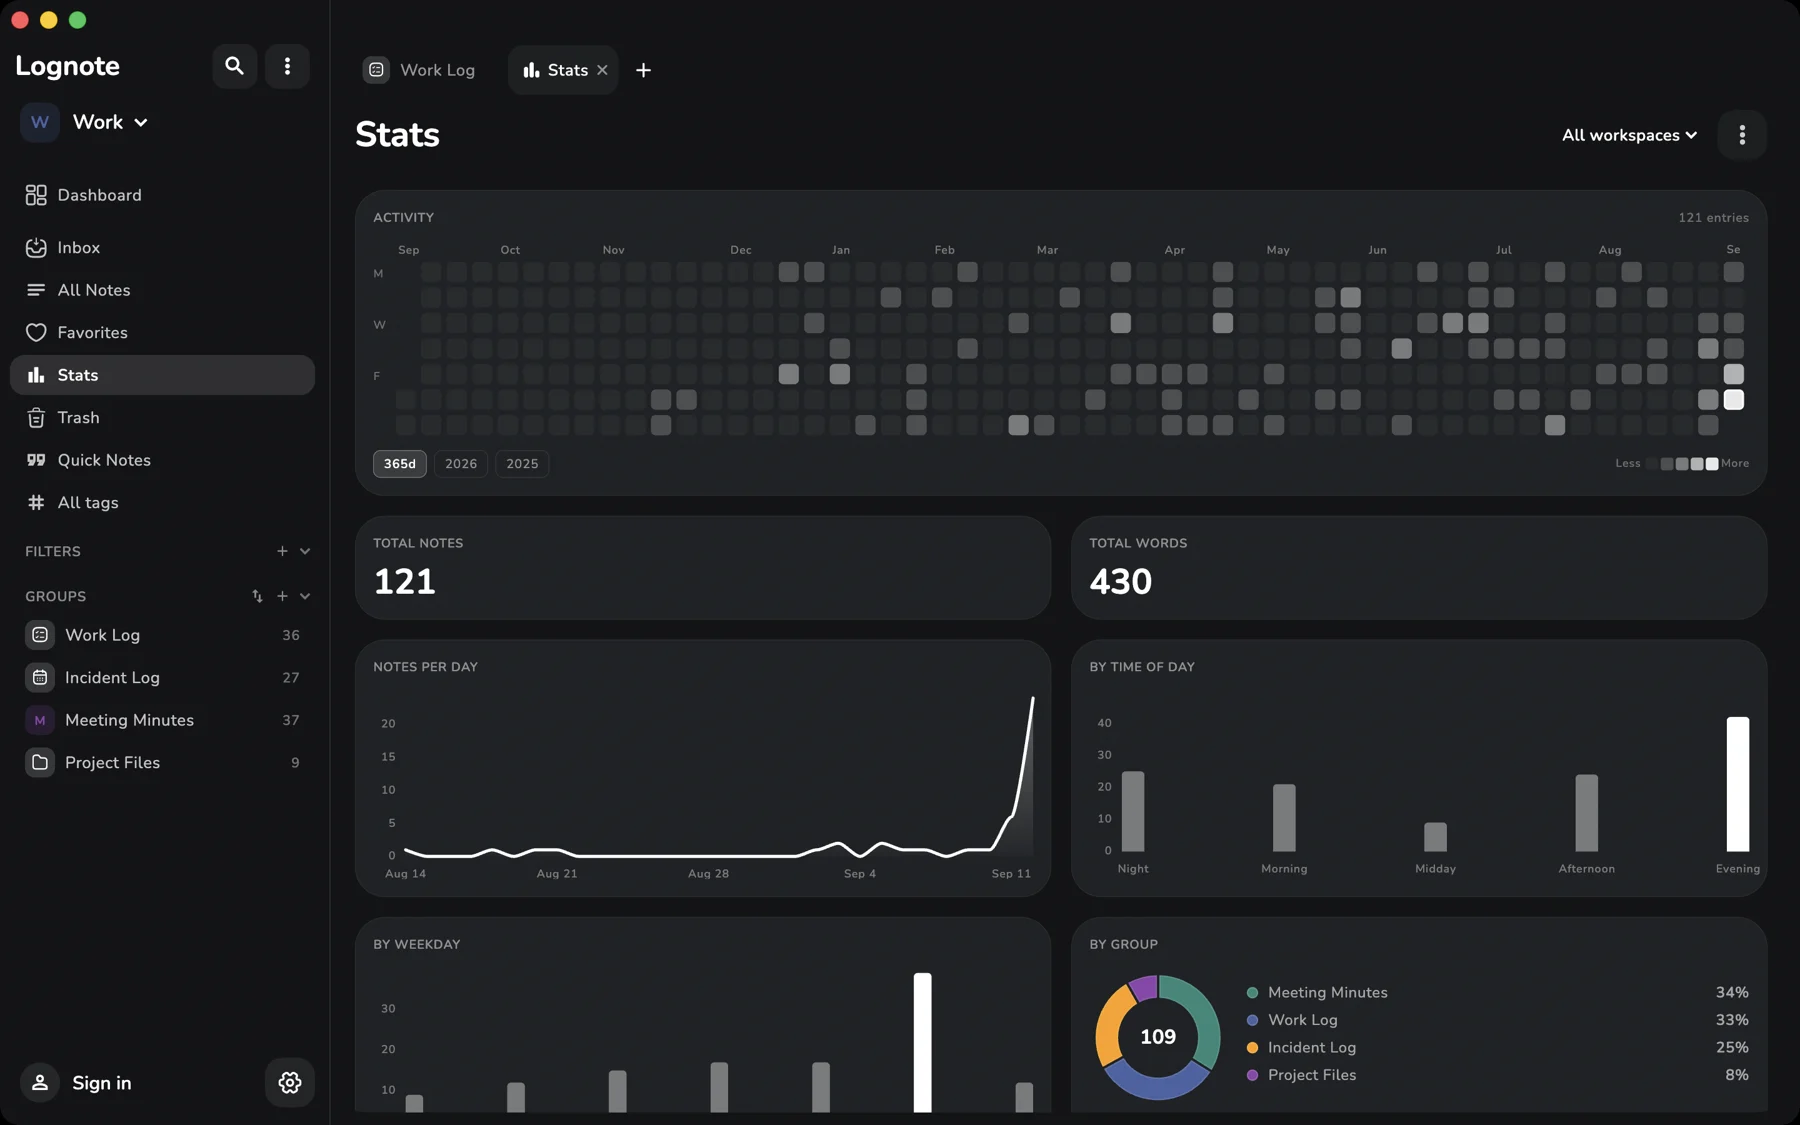This screenshot has height=1125, width=1800.
Task: Add a new group with plus icon
Action: pos(282,596)
